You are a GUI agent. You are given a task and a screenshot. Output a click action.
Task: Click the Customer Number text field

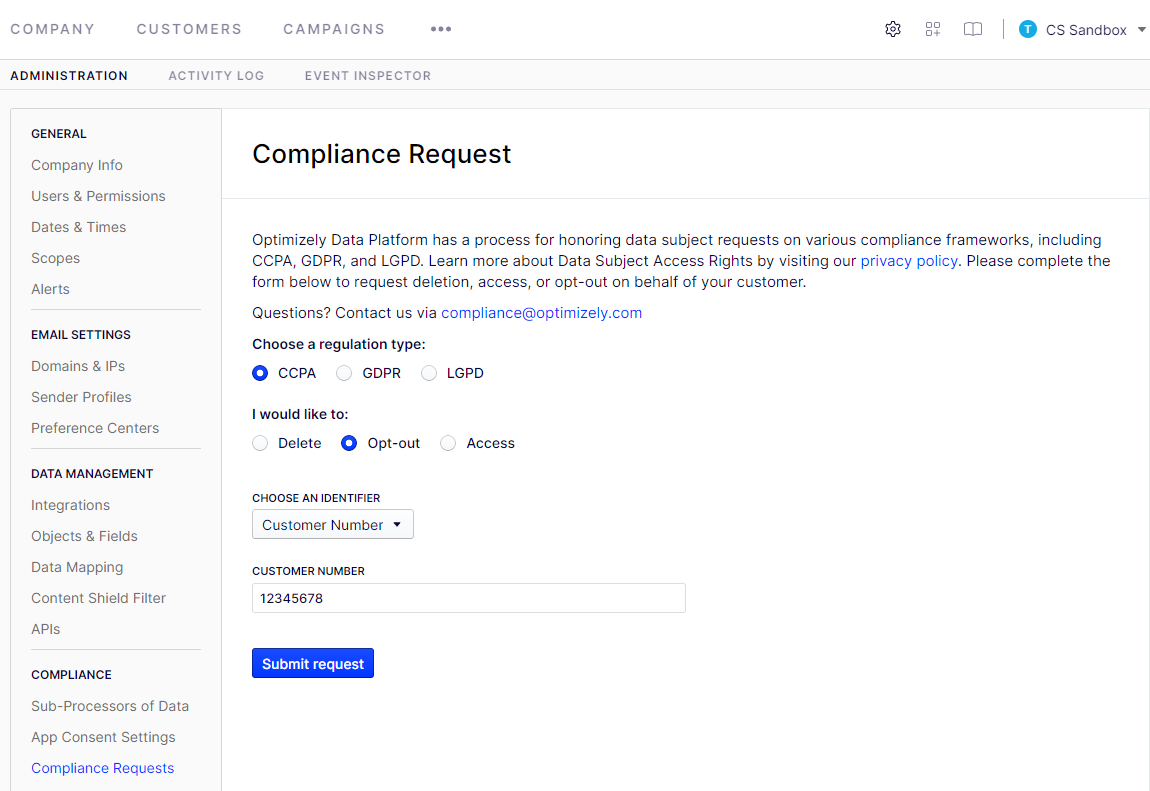tap(468, 598)
